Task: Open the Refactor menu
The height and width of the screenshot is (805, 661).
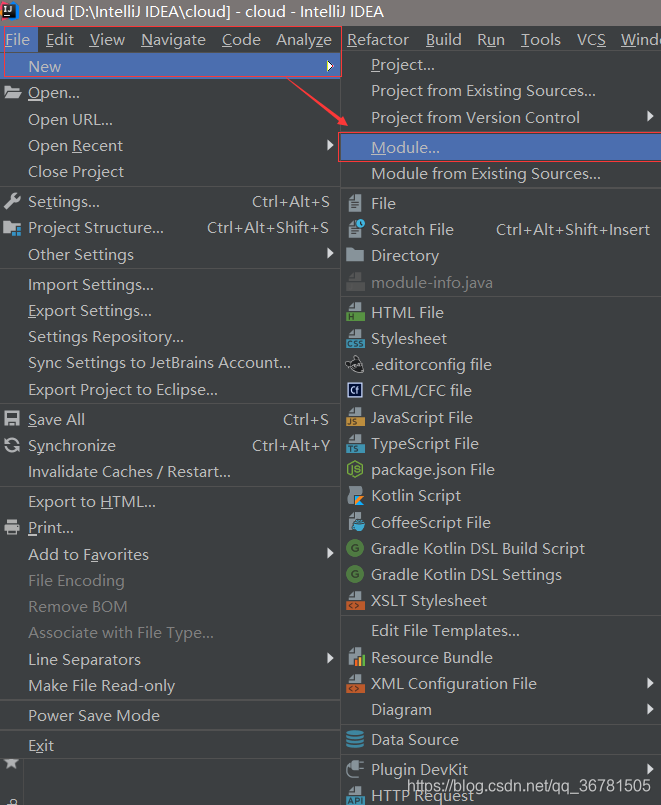Action: point(378,40)
